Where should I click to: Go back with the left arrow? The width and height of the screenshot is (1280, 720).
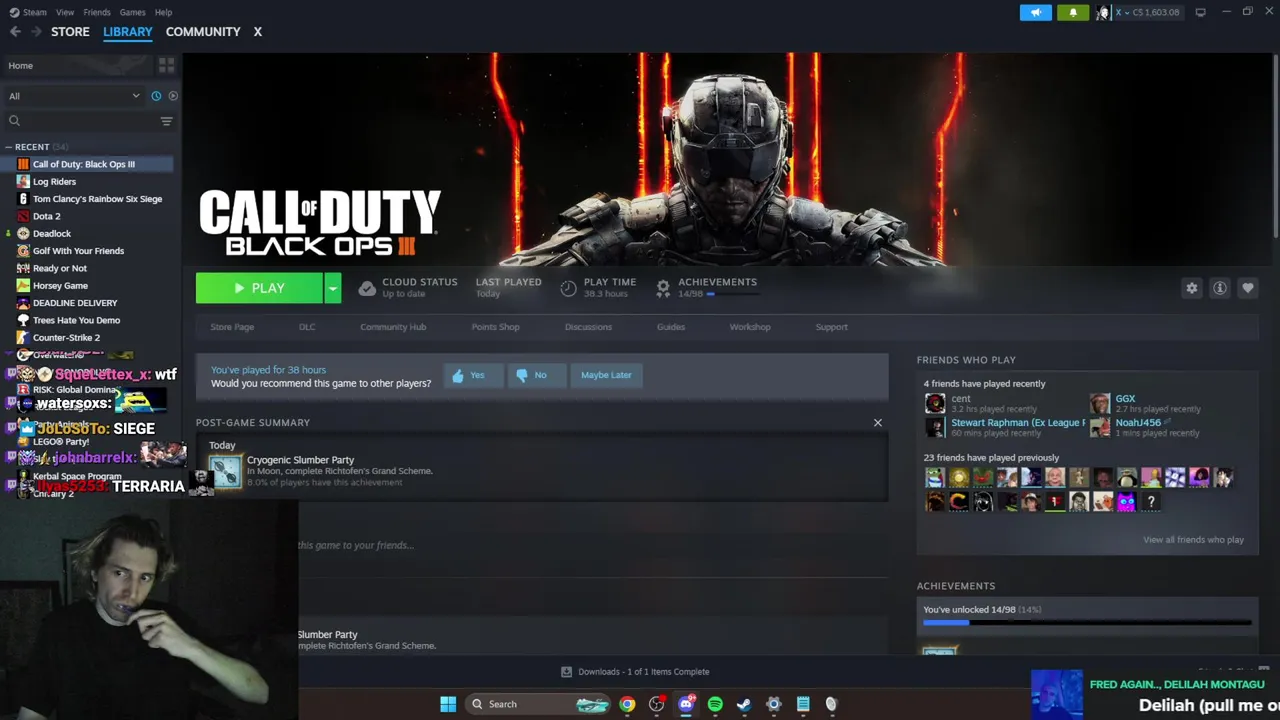coord(15,32)
